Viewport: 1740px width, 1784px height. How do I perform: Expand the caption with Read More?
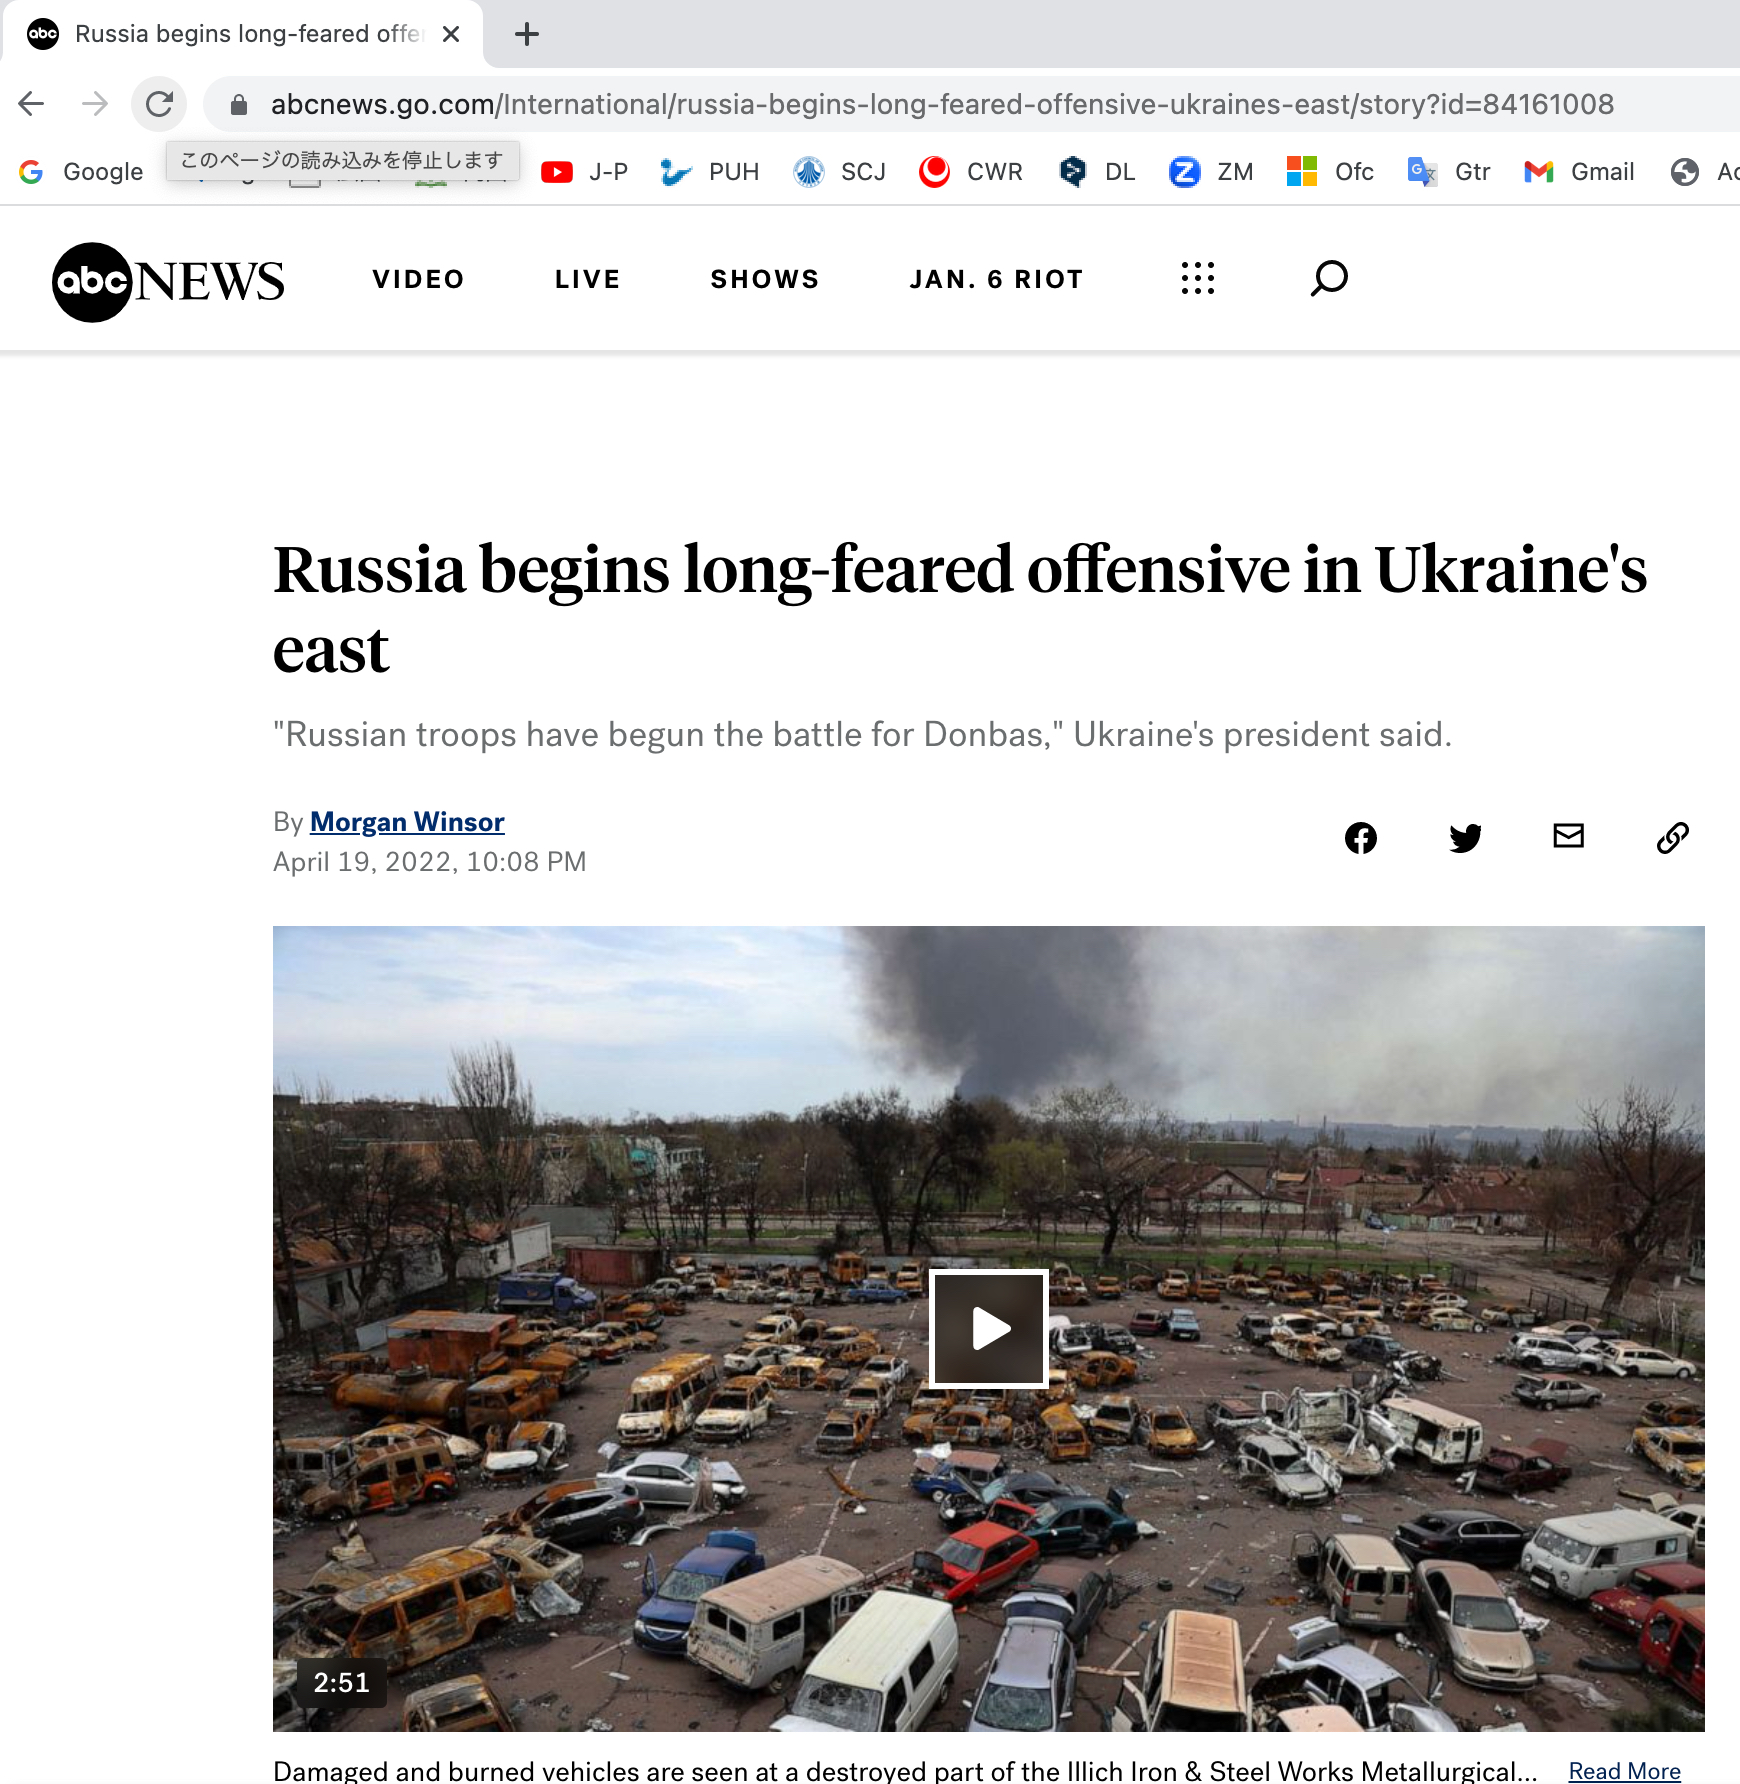tap(1624, 1771)
